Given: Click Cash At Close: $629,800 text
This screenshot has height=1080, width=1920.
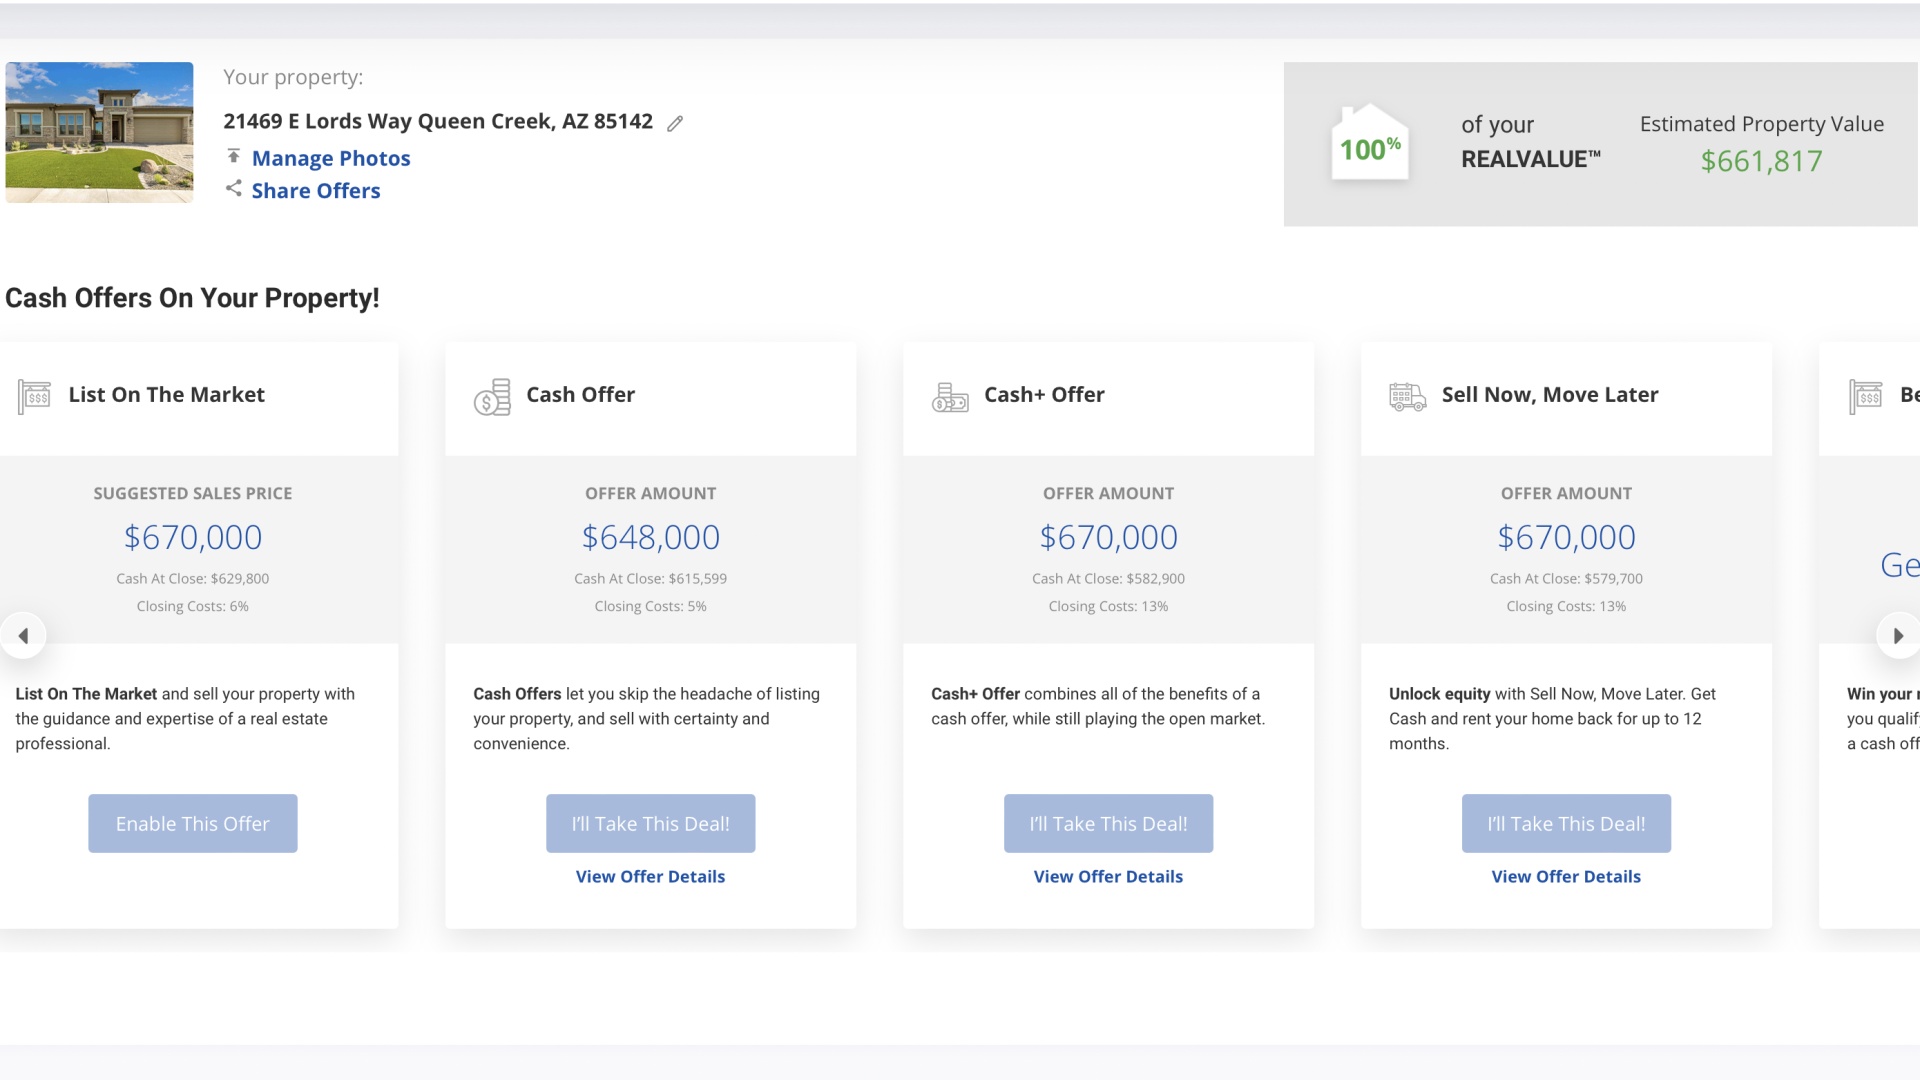Looking at the screenshot, I should 193,578.
